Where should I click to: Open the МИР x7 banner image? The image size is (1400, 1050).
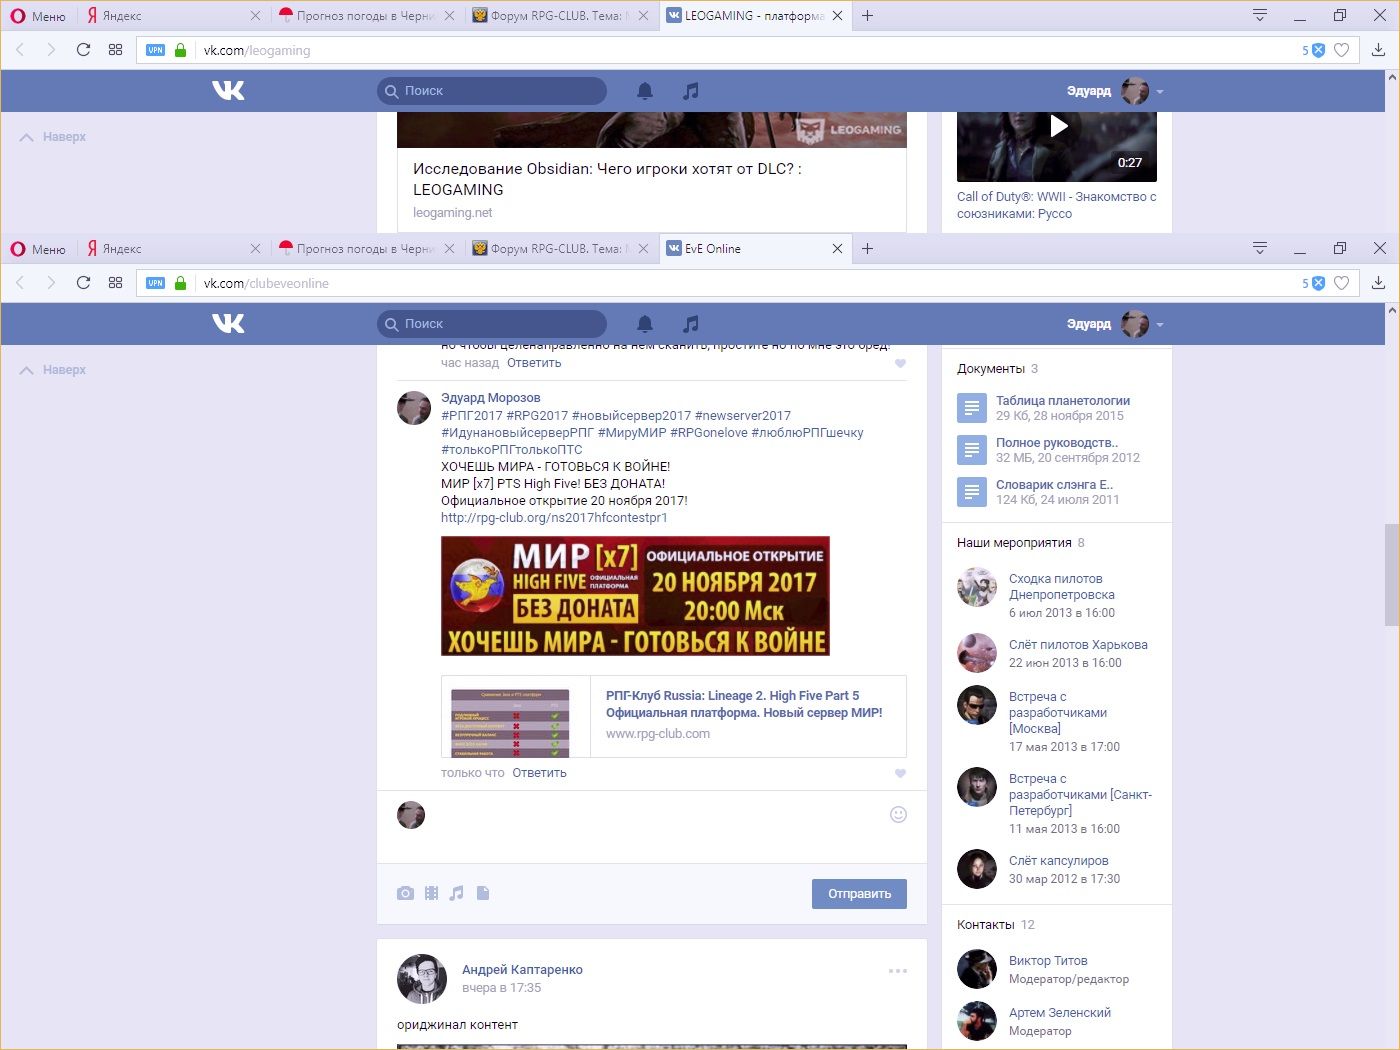pyautogui.click(x=635, y=596)
